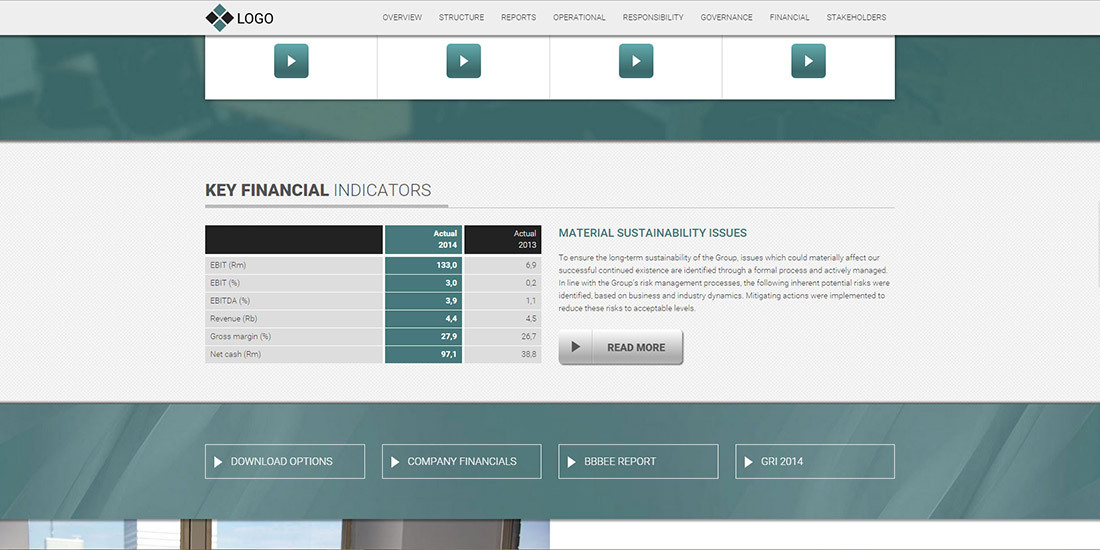Go to the Reports menu item
Viewport: 1100px width, 550px height.
point(518,18)
